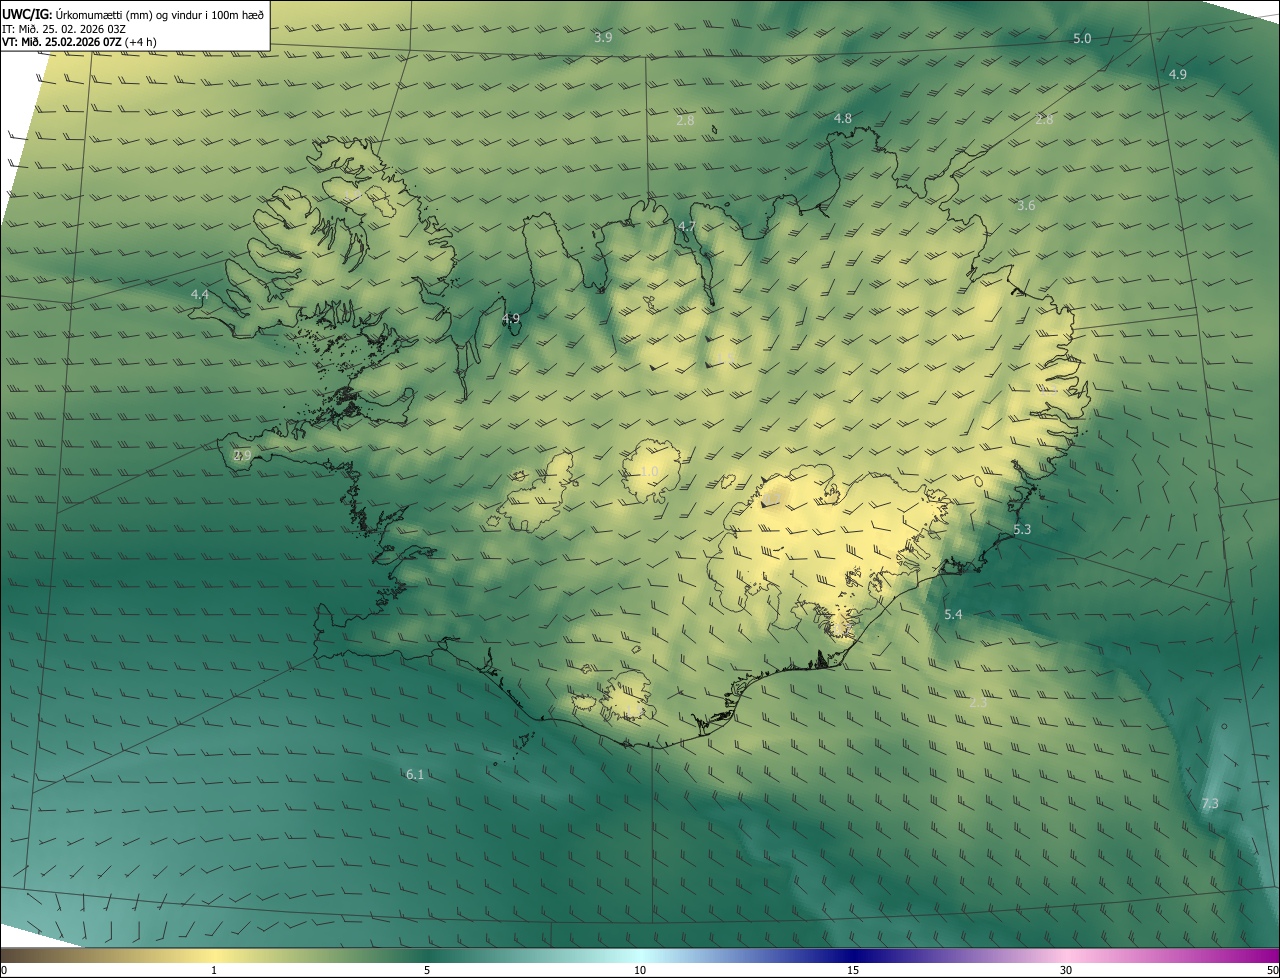Click the initial time 'IT: Mið. 25. 02. 2026 03Z'
The image size is (1280, 978).
(63, 29)
